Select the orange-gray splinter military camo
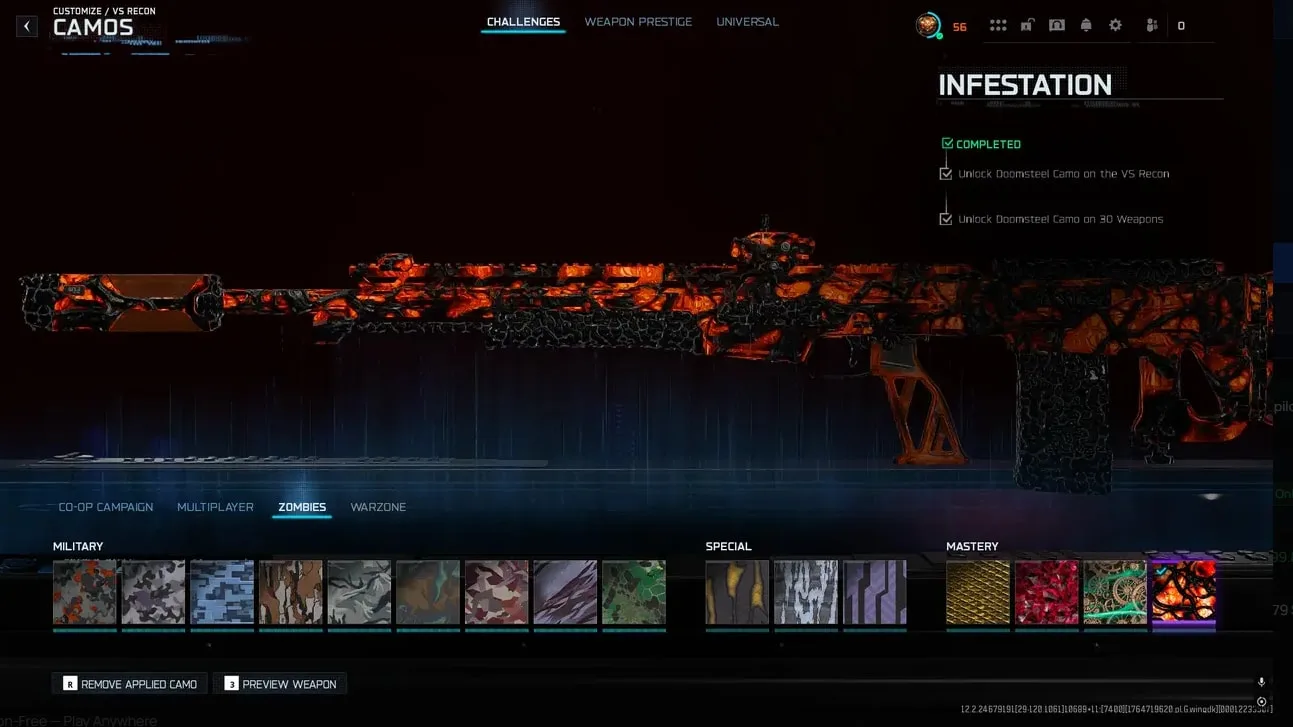 coord(85,592)
